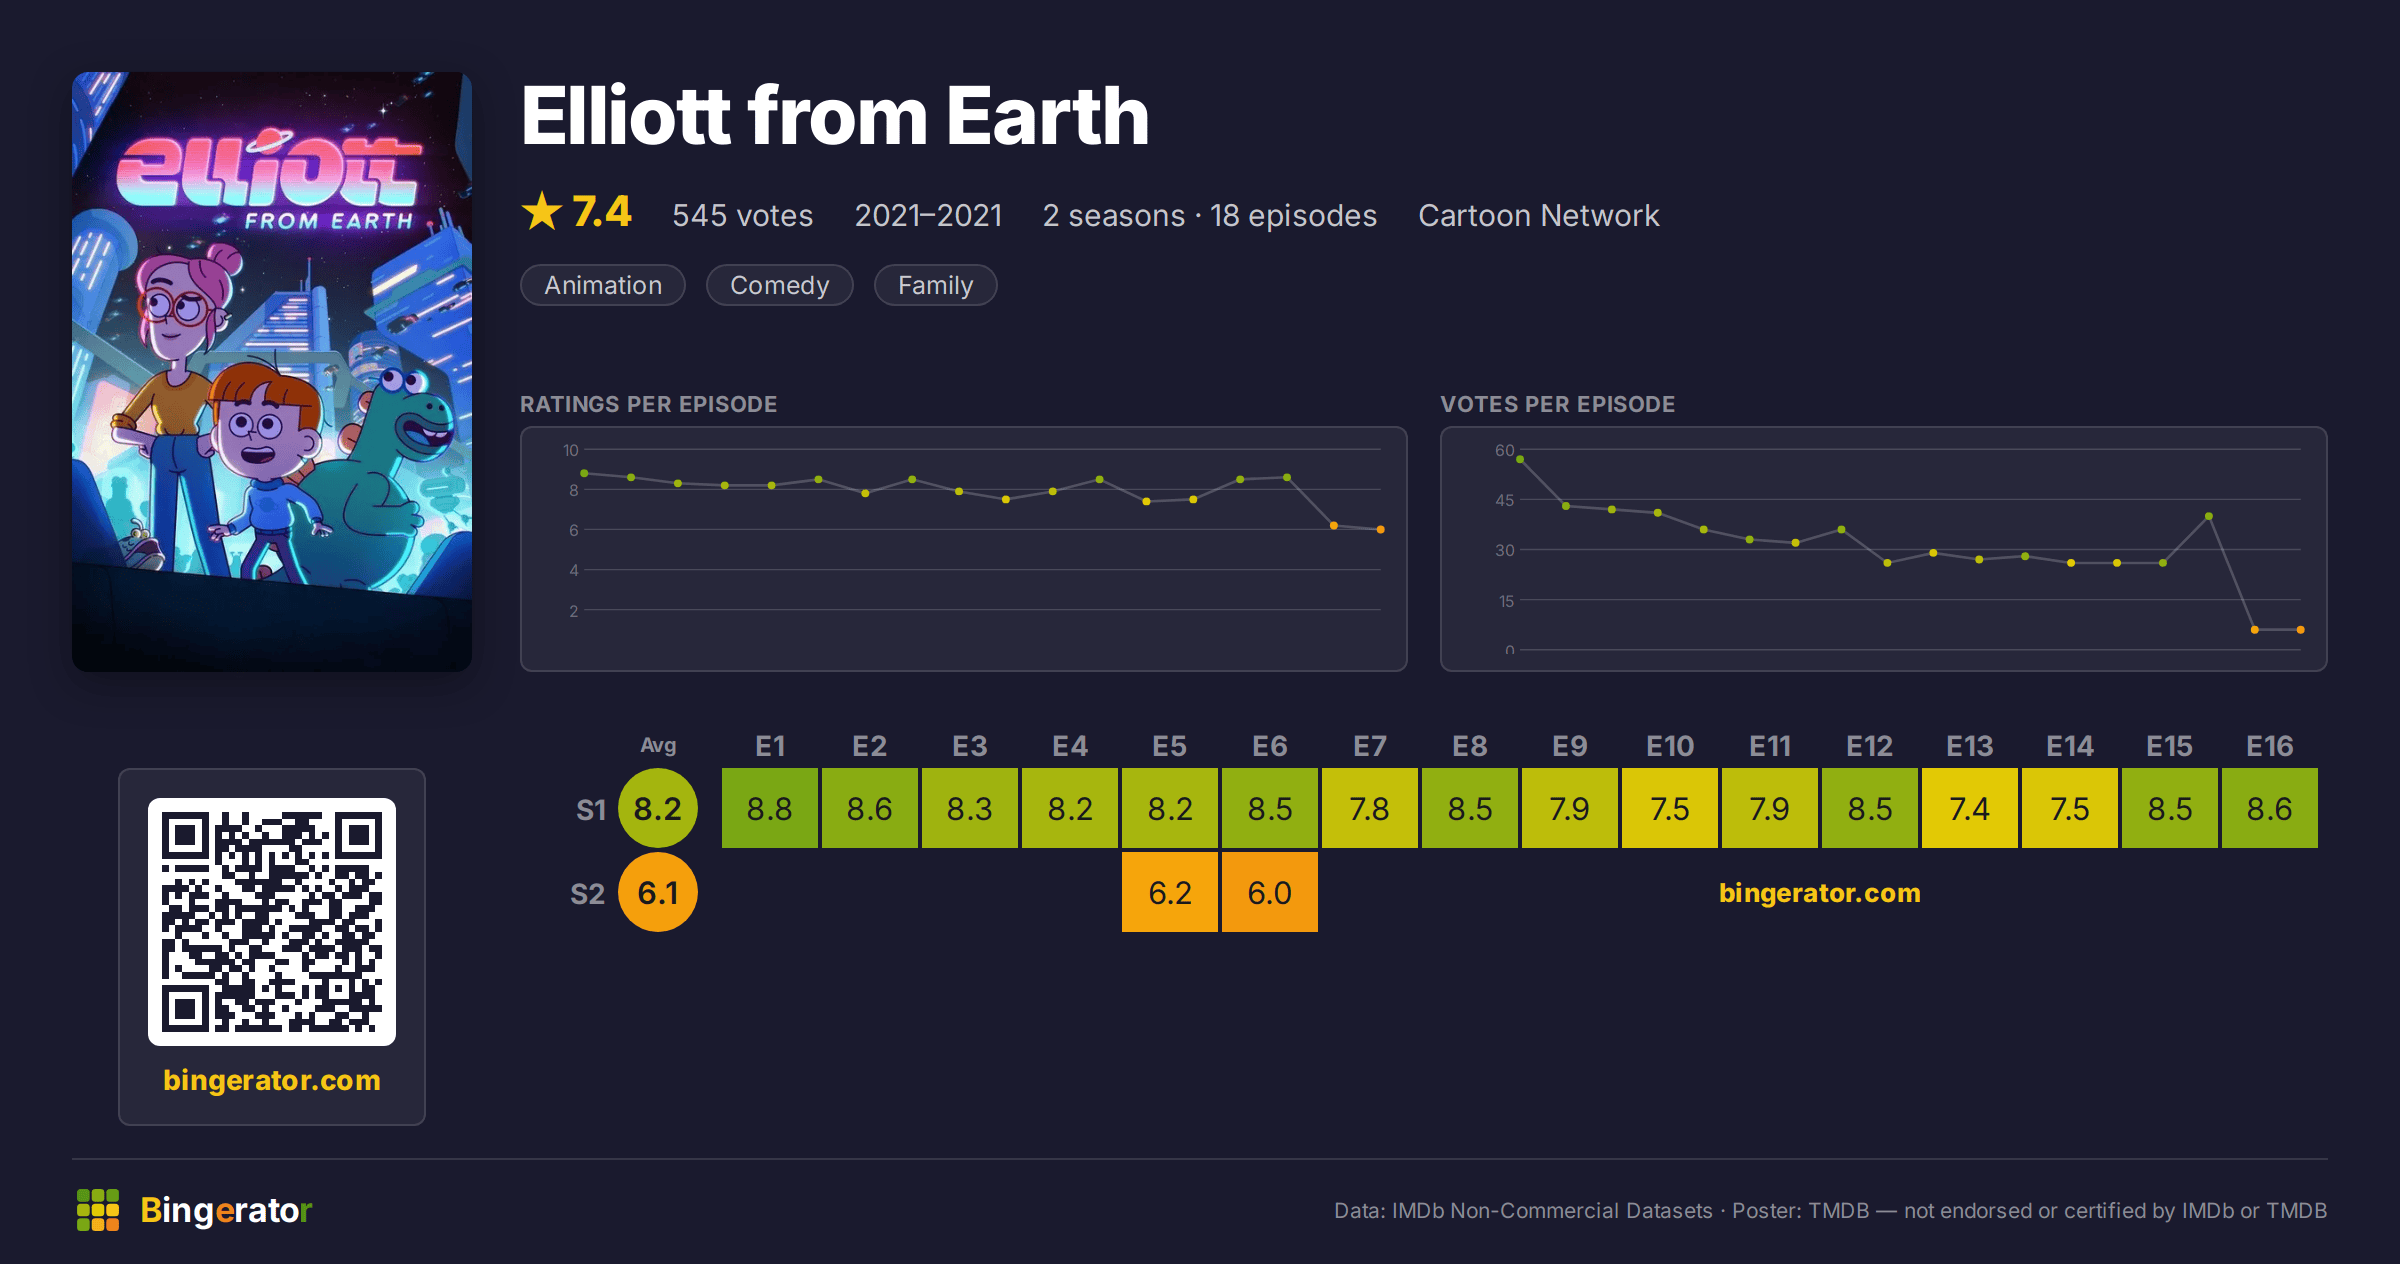Click the S2 average 6.1 circle
Image resolution: width=2400 pixels, height=1264 pixels.
(x=658, y=892)
